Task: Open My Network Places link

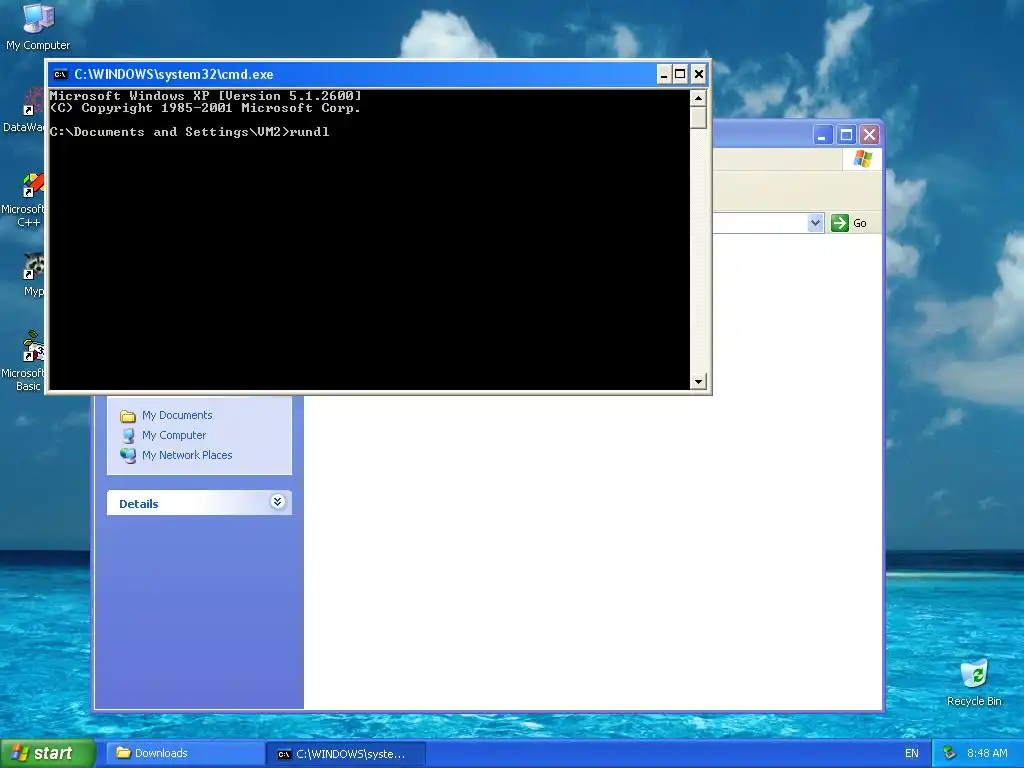Action: tap(187, 455)
